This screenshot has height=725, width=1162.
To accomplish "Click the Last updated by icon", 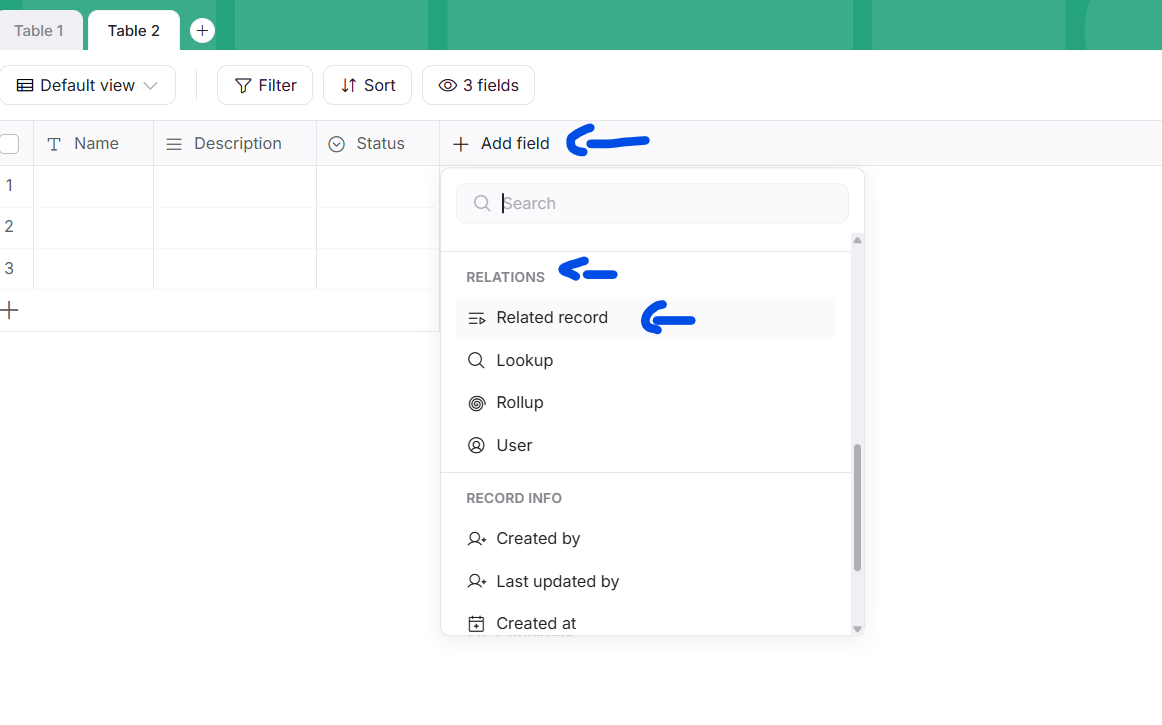I will pyautogui.click(x=477, y=582).
